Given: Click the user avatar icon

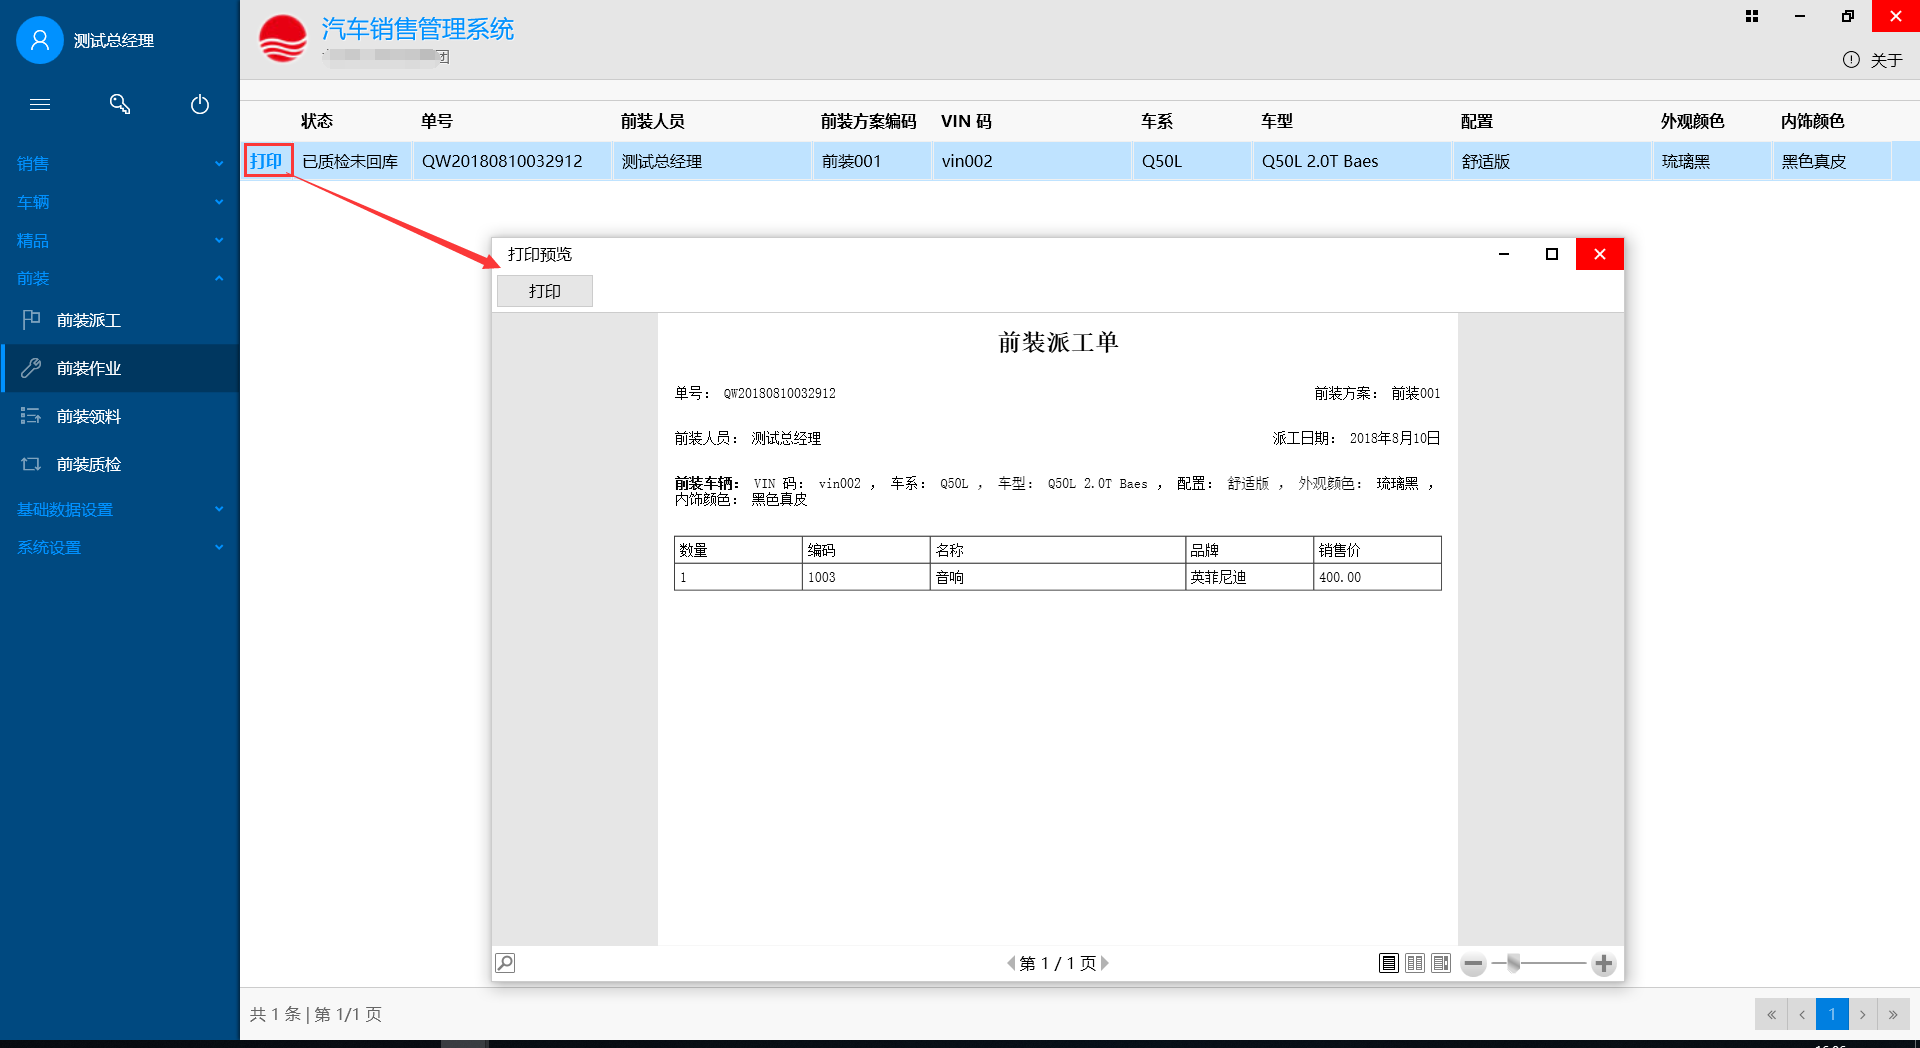Looking at the screenshot, I should point(40,40).
